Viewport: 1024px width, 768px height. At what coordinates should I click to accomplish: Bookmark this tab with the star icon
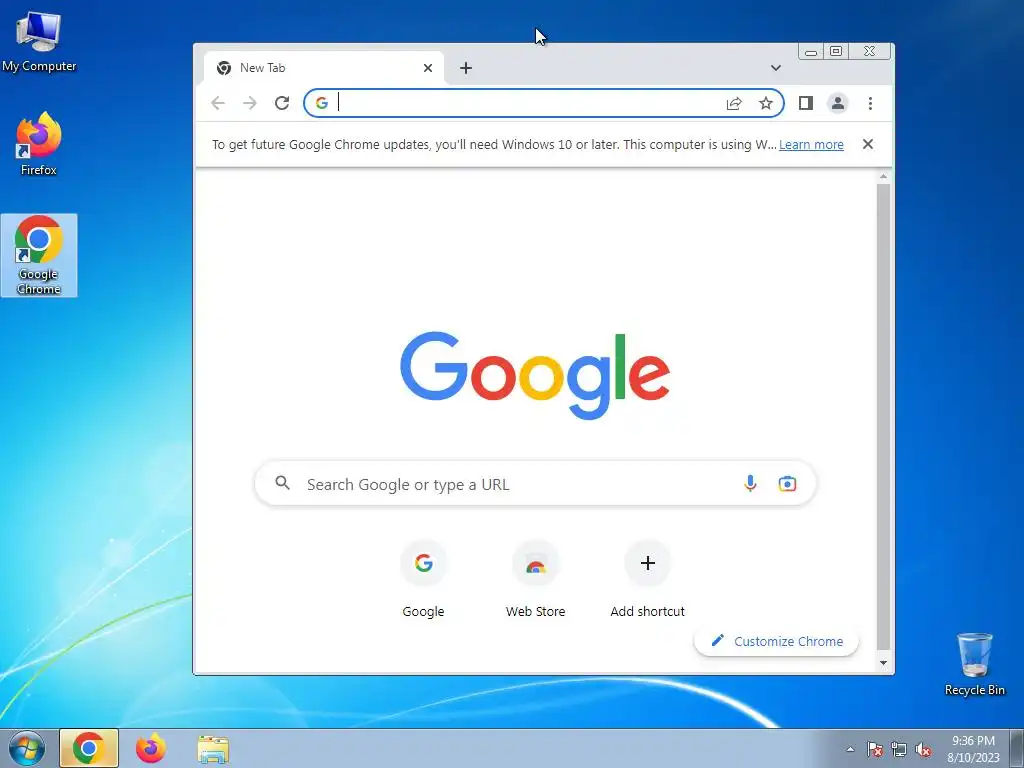click(x=765, y=103)
